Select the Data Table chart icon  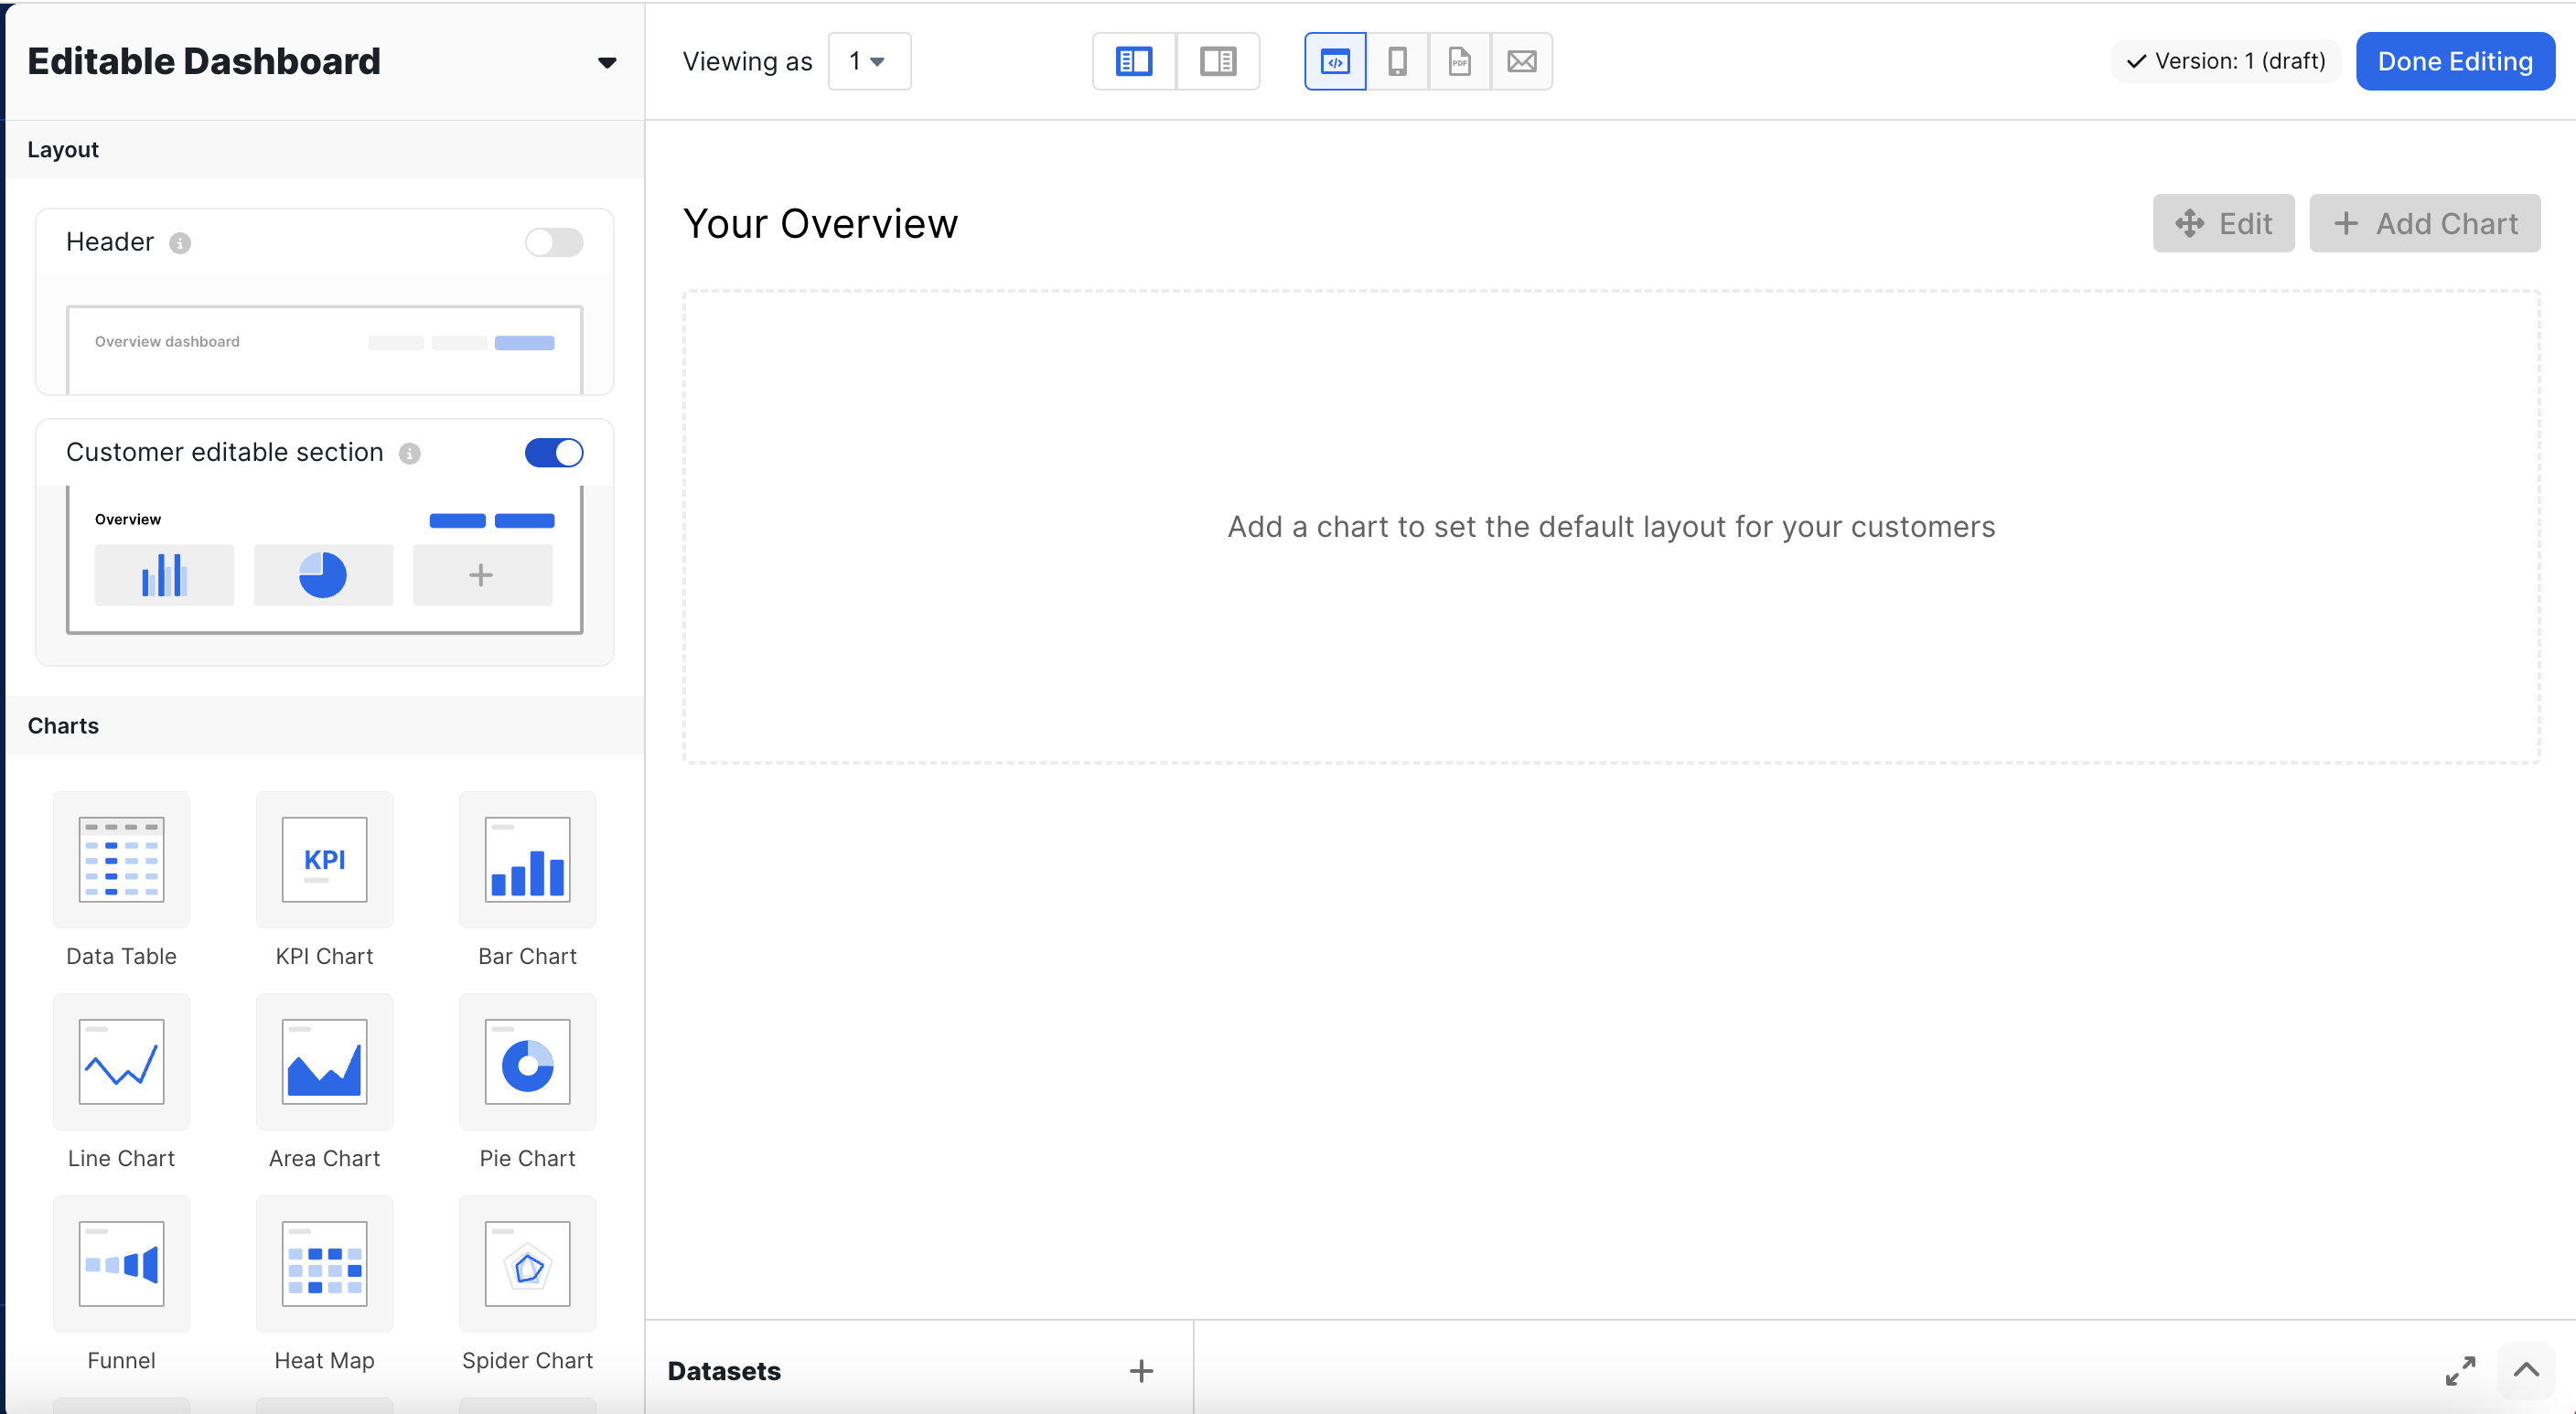tap(121, 859)
